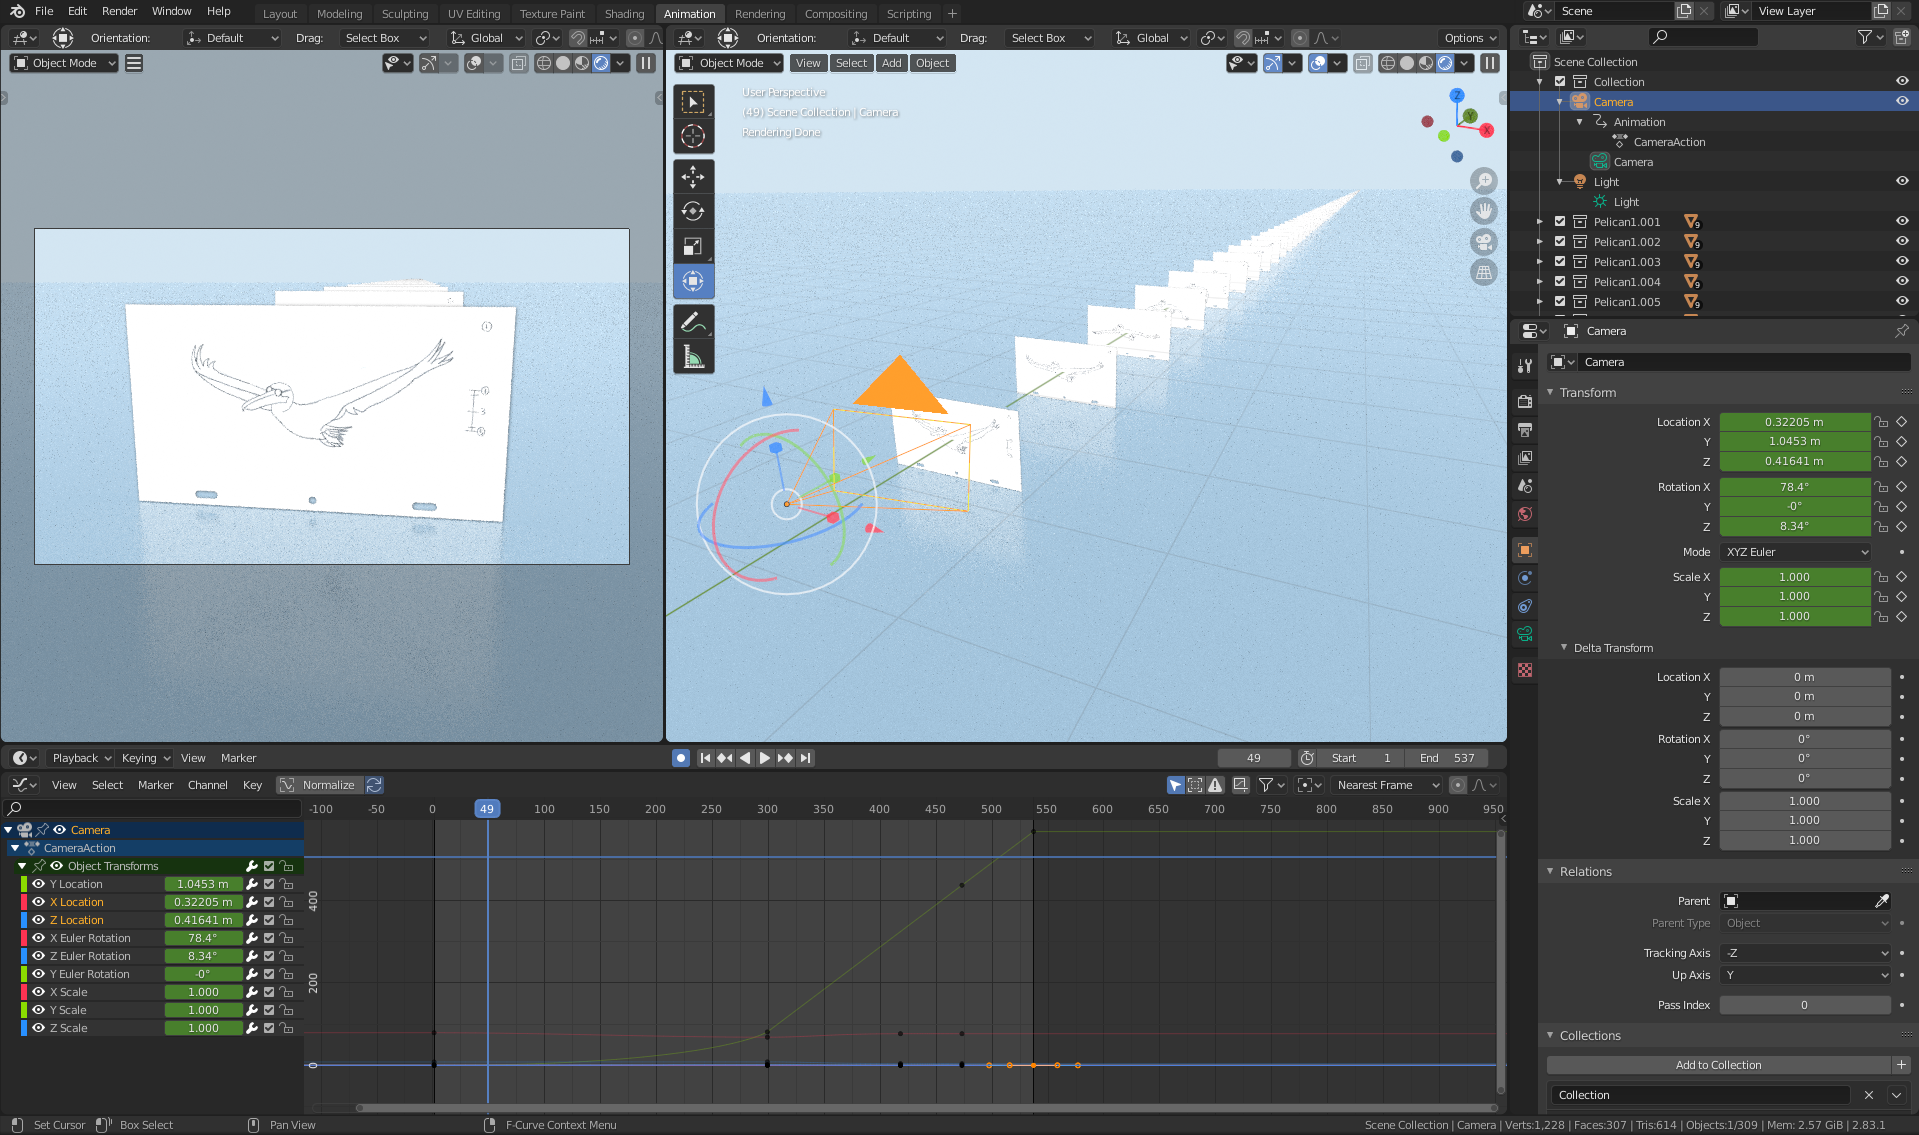The width and height of the screenshot is (1919, 1135).
Task: Open the File menu
Action: point(44,11)
